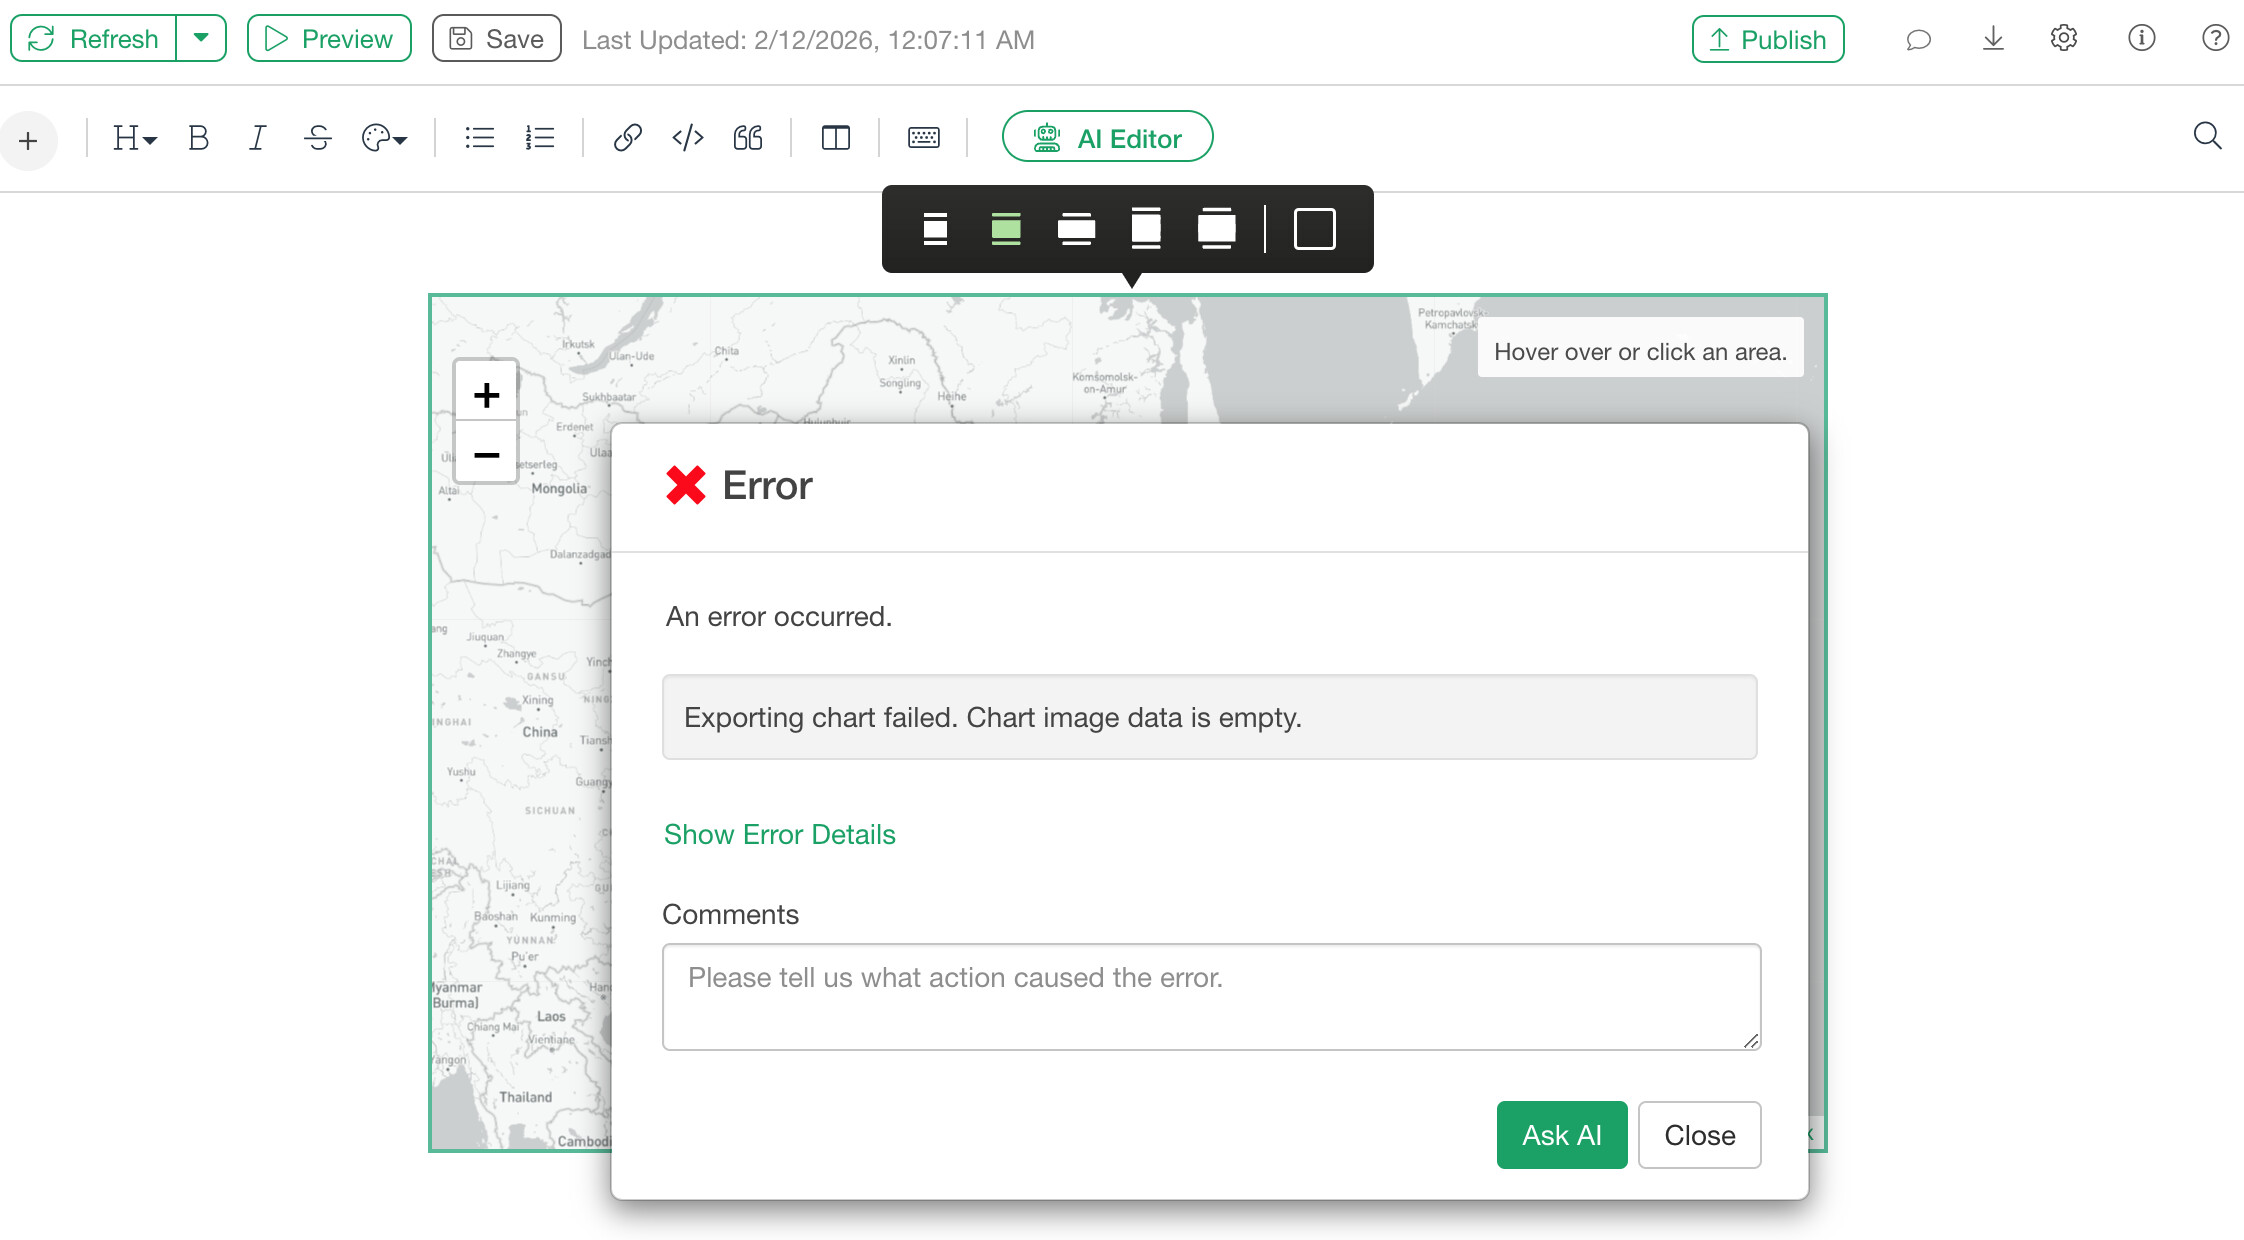Select the green highlighted width option

tap(1006, 229)
